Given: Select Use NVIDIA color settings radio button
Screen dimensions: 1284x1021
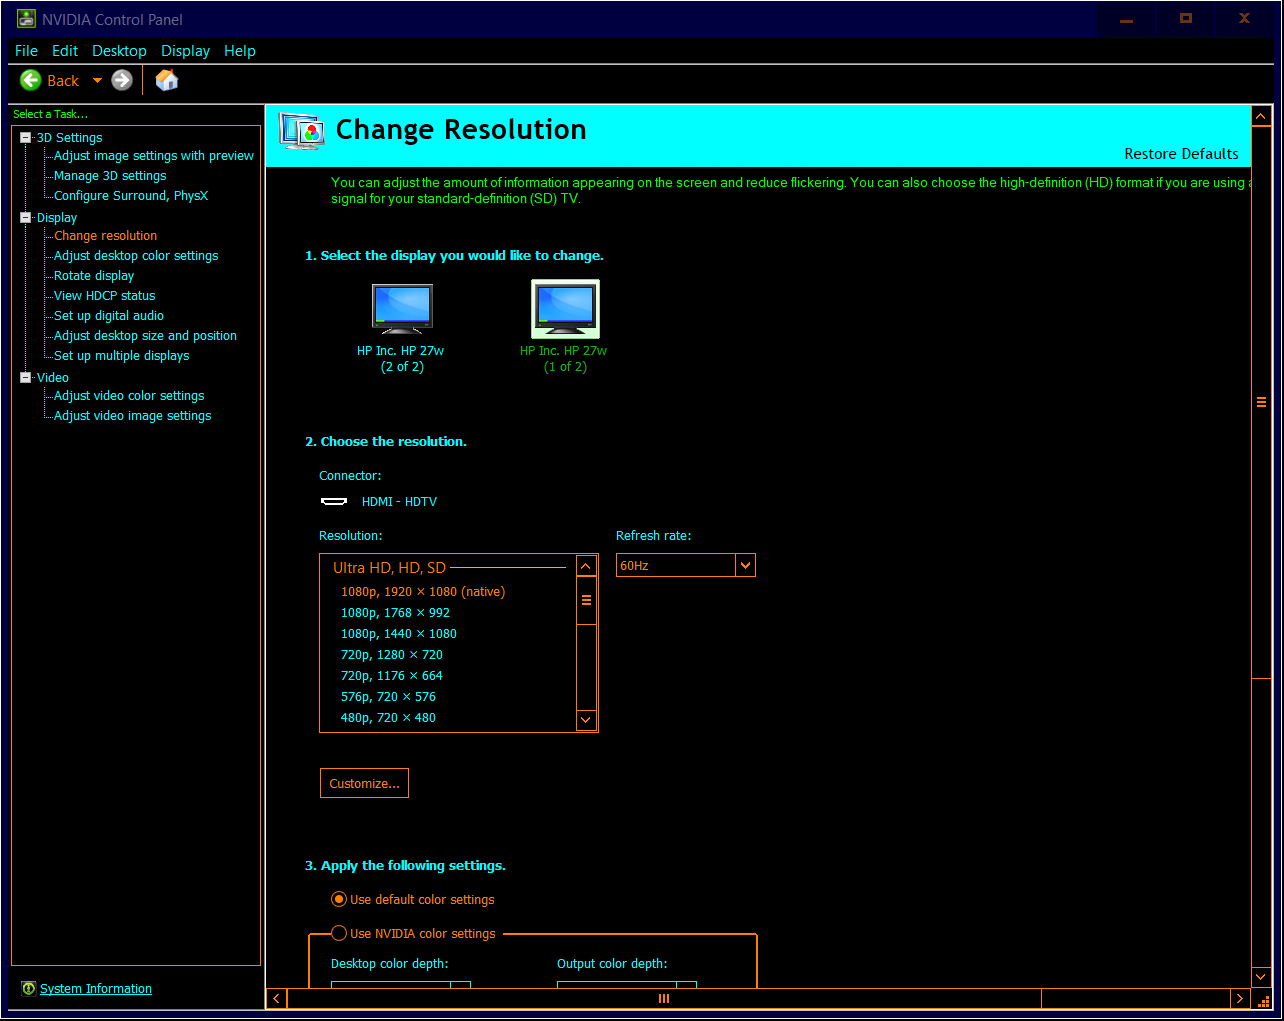Looking at the screenshot, I should (x=339, y=933).
